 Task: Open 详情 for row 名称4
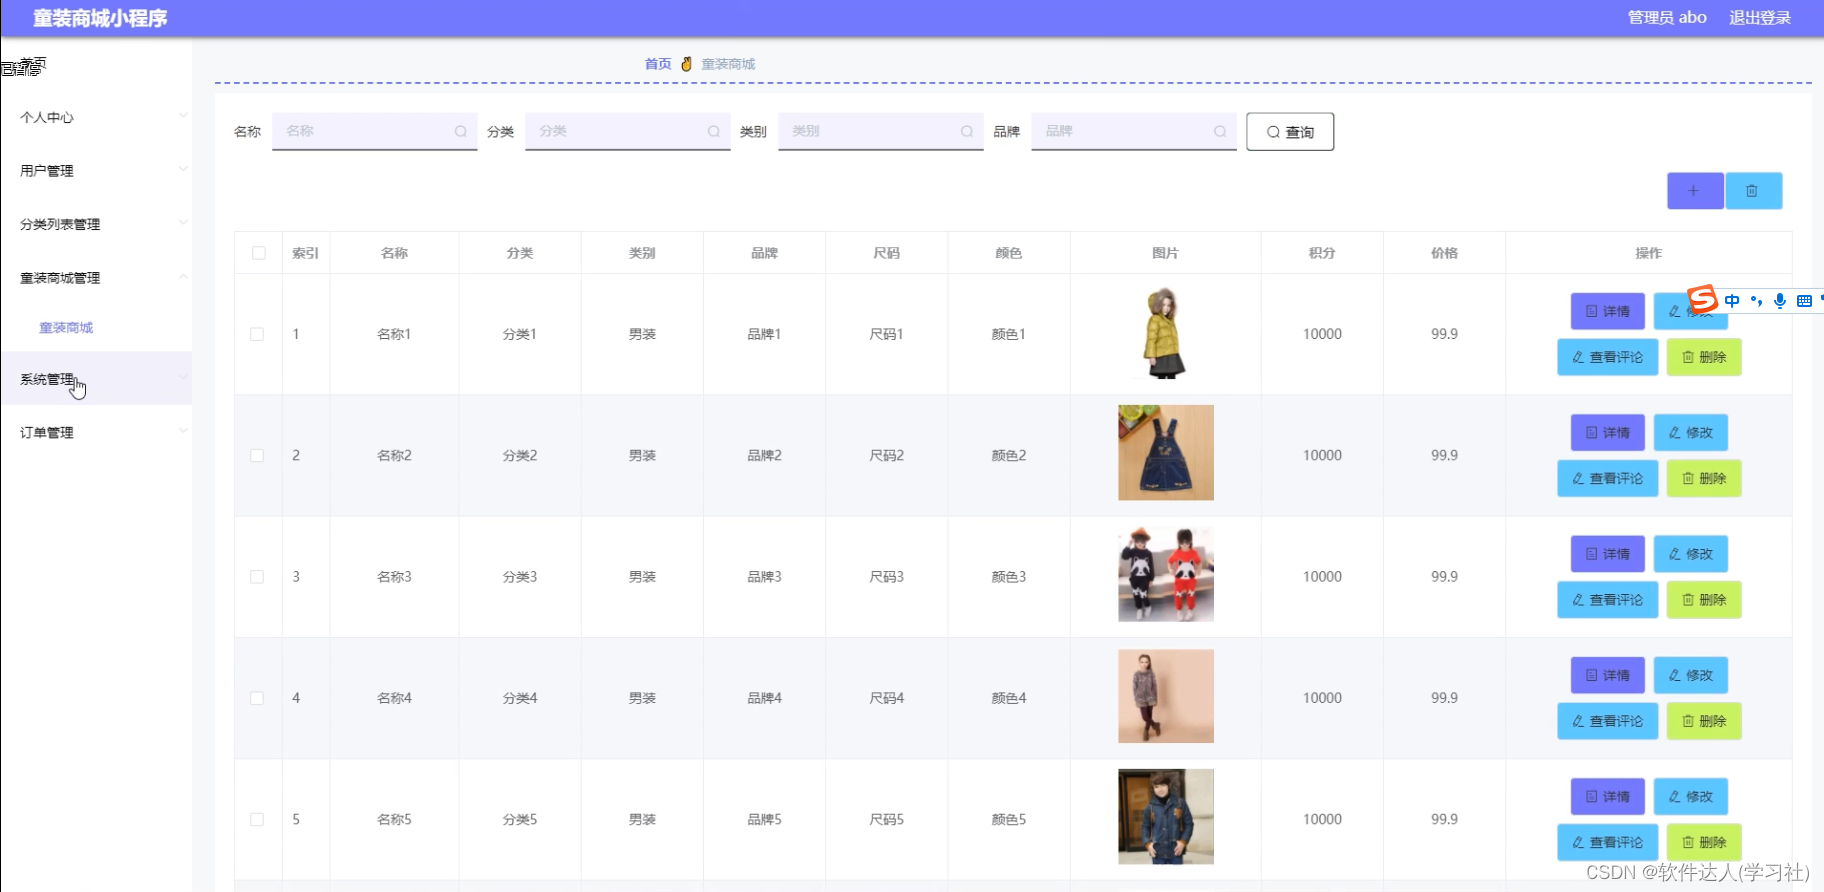point(1607,675)
